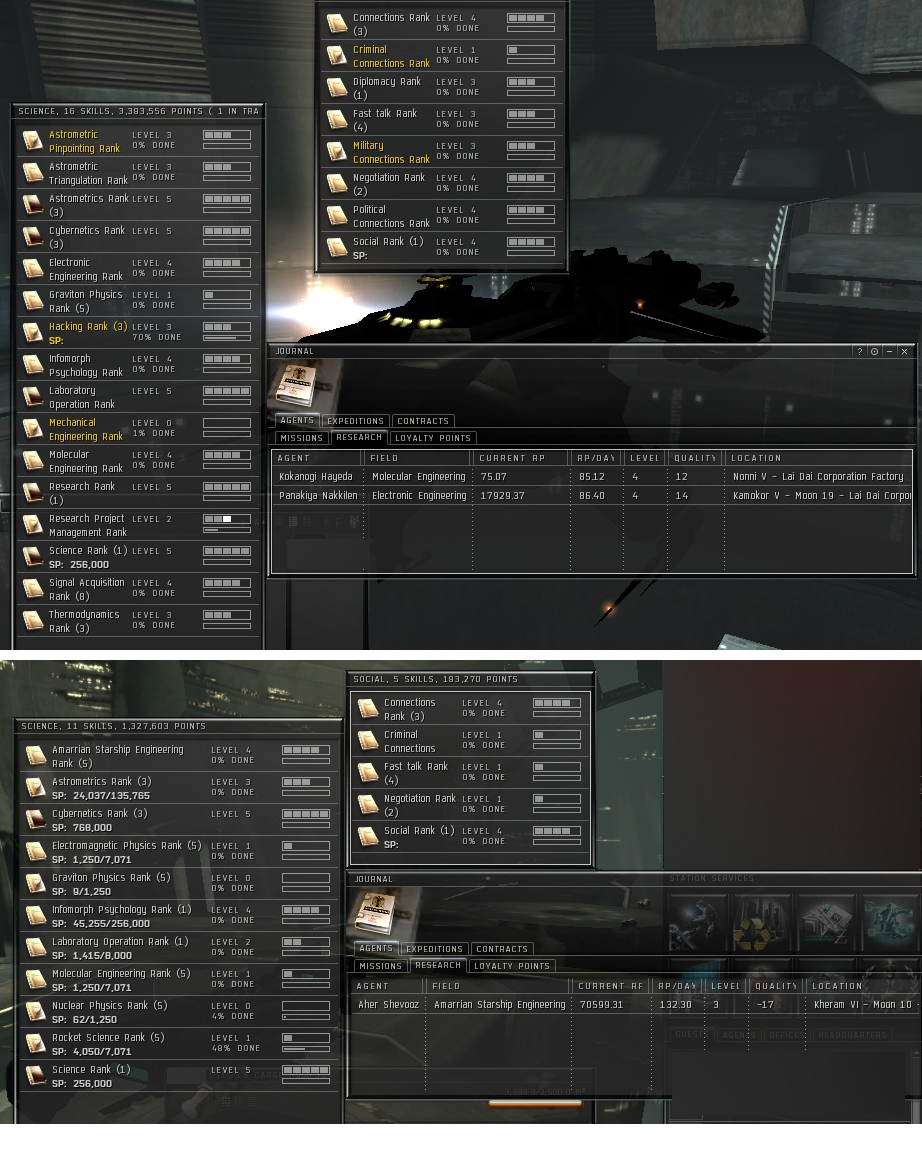922x1149 pixels.
Task: Sort by RP/Day header above 132.30
Action: tap(676, 986)
